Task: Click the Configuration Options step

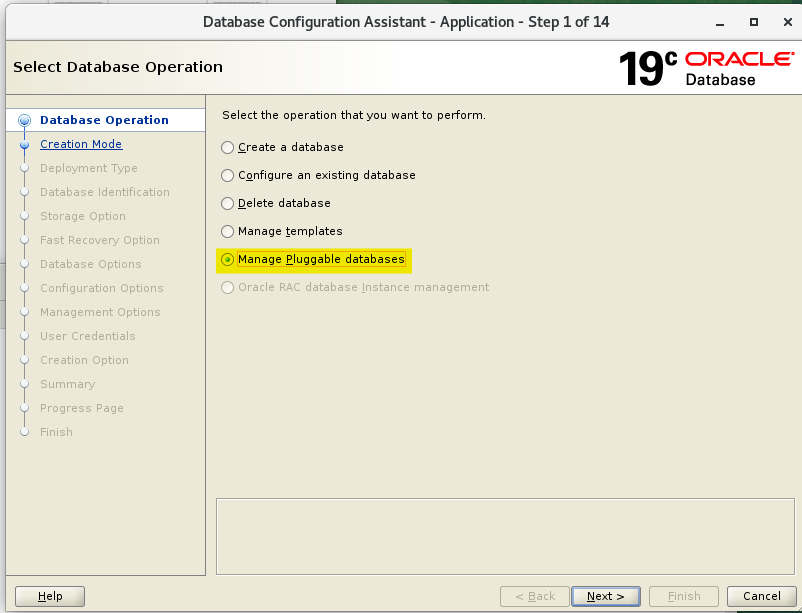Action: click(x=102, y=289)
